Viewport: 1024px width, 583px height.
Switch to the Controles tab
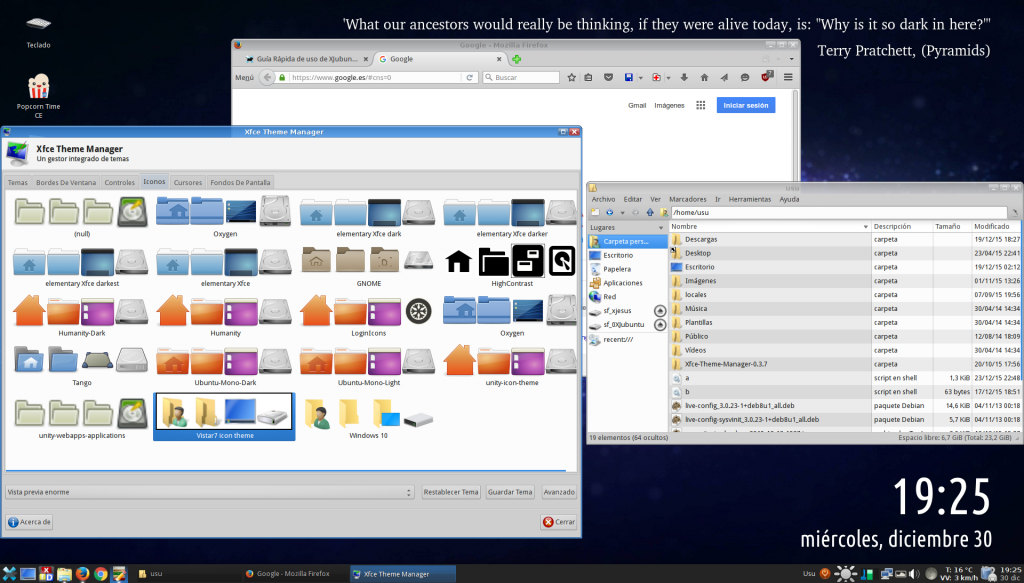click(x=120, y=183)
